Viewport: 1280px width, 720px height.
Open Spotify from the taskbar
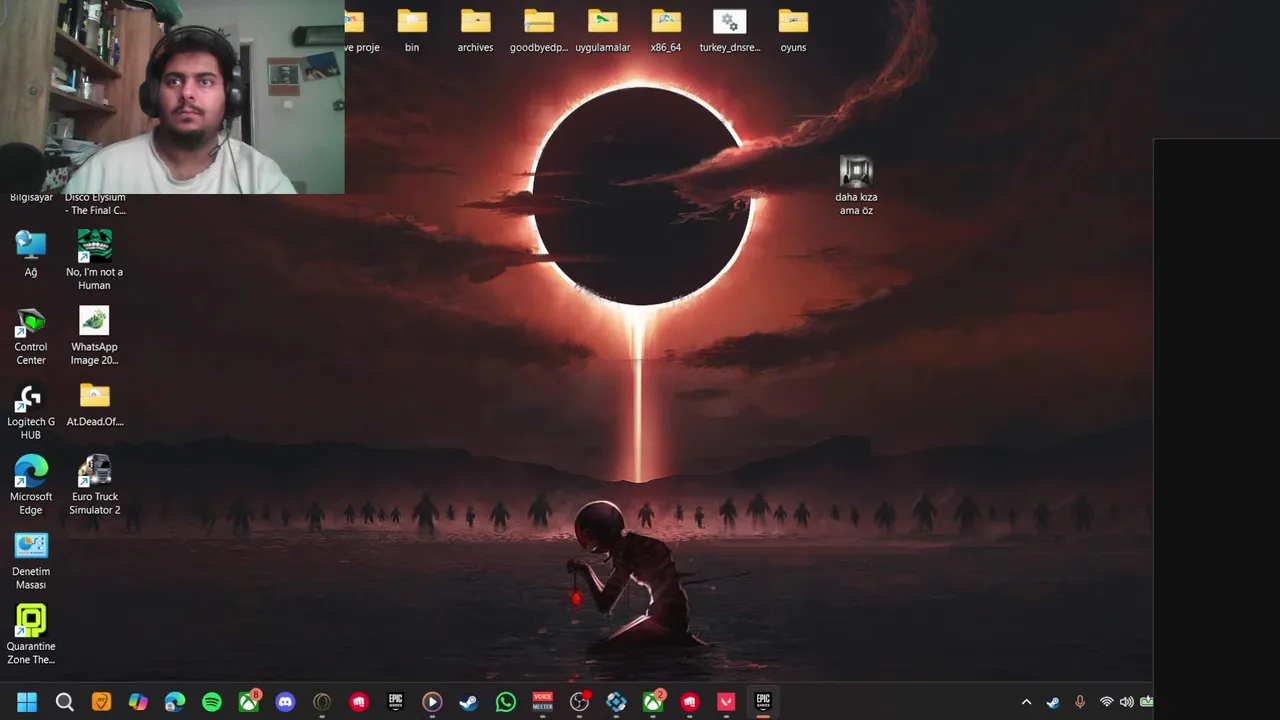(x=212, y=702)
